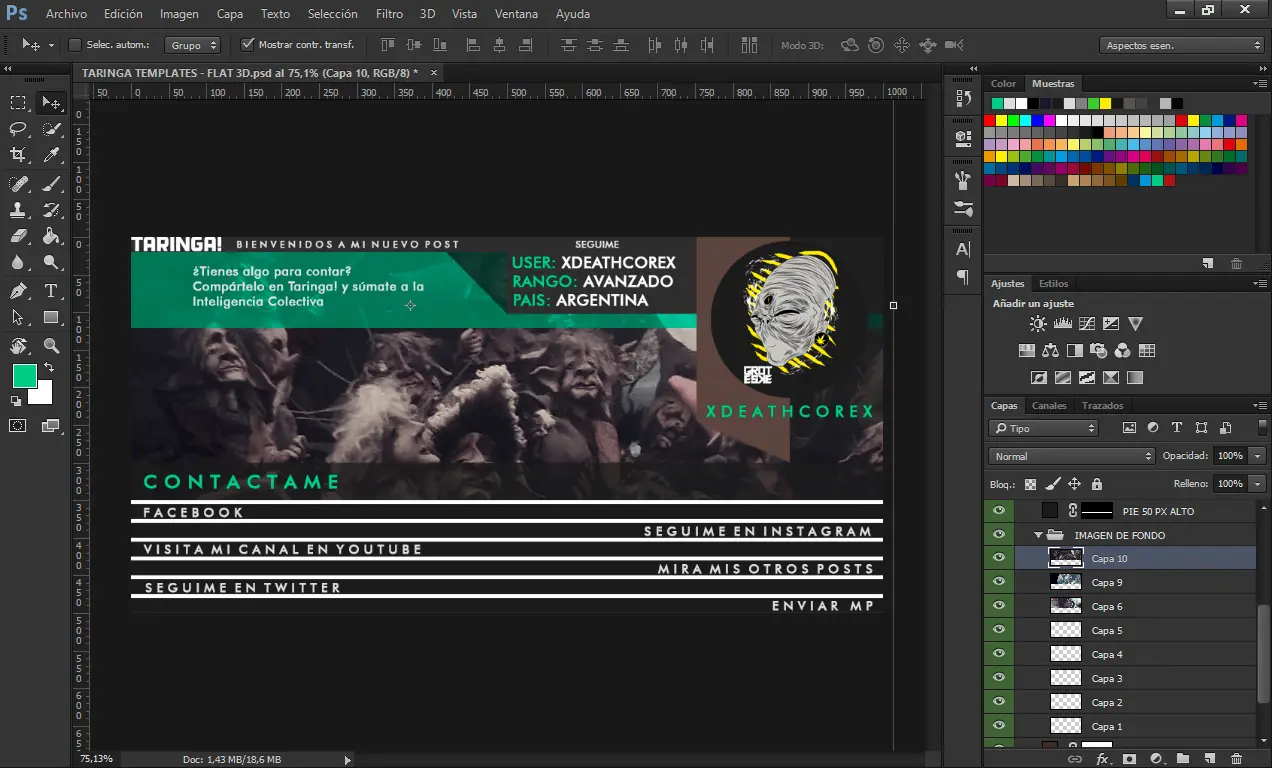
Task: Click the zoom percentage field 75,13%
Action: tap(96, 760)
